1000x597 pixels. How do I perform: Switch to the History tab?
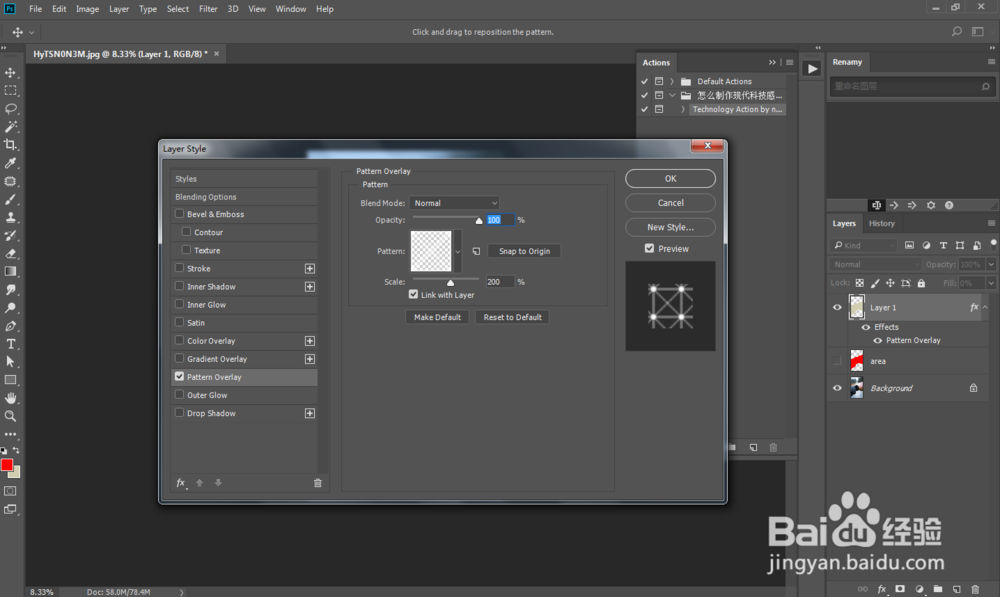coord(881,223)
